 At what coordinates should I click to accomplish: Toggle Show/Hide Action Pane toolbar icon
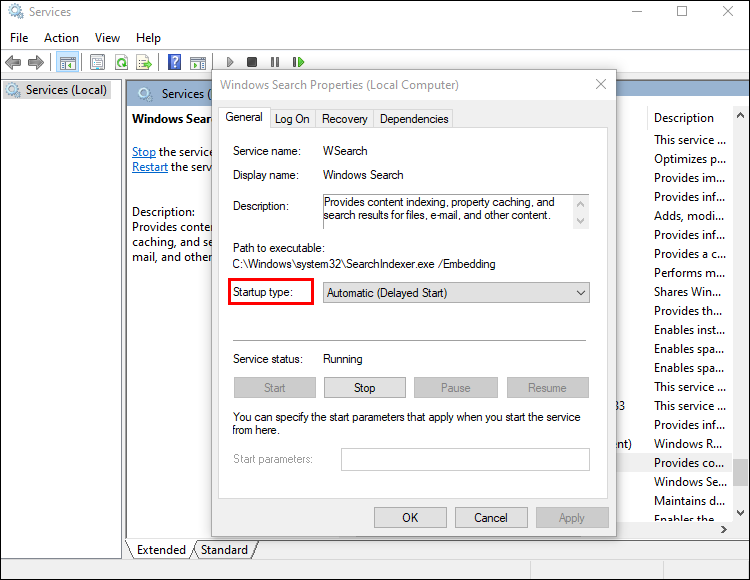pyautogui.click(x=198, y=62)
